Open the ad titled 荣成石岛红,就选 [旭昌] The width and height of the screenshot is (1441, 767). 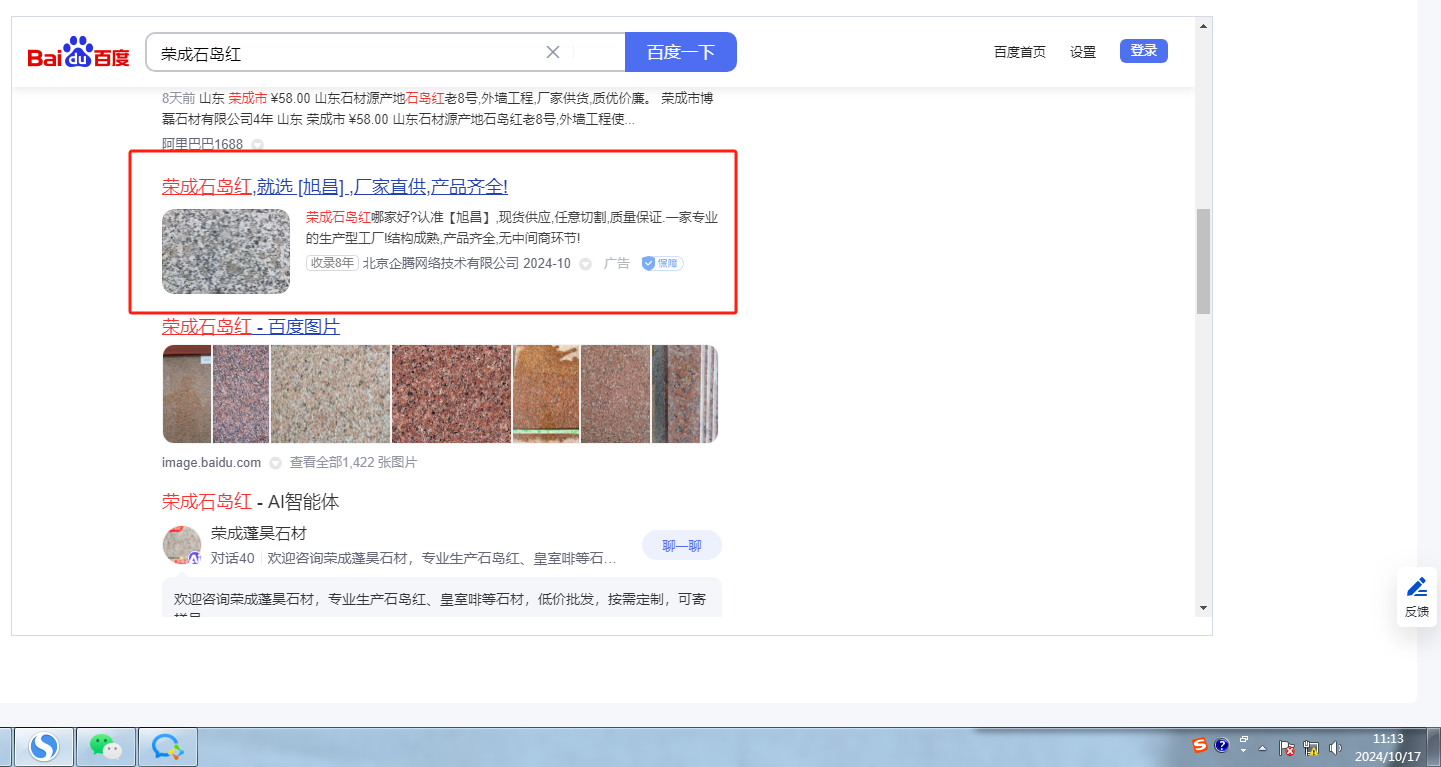point(335,186)
